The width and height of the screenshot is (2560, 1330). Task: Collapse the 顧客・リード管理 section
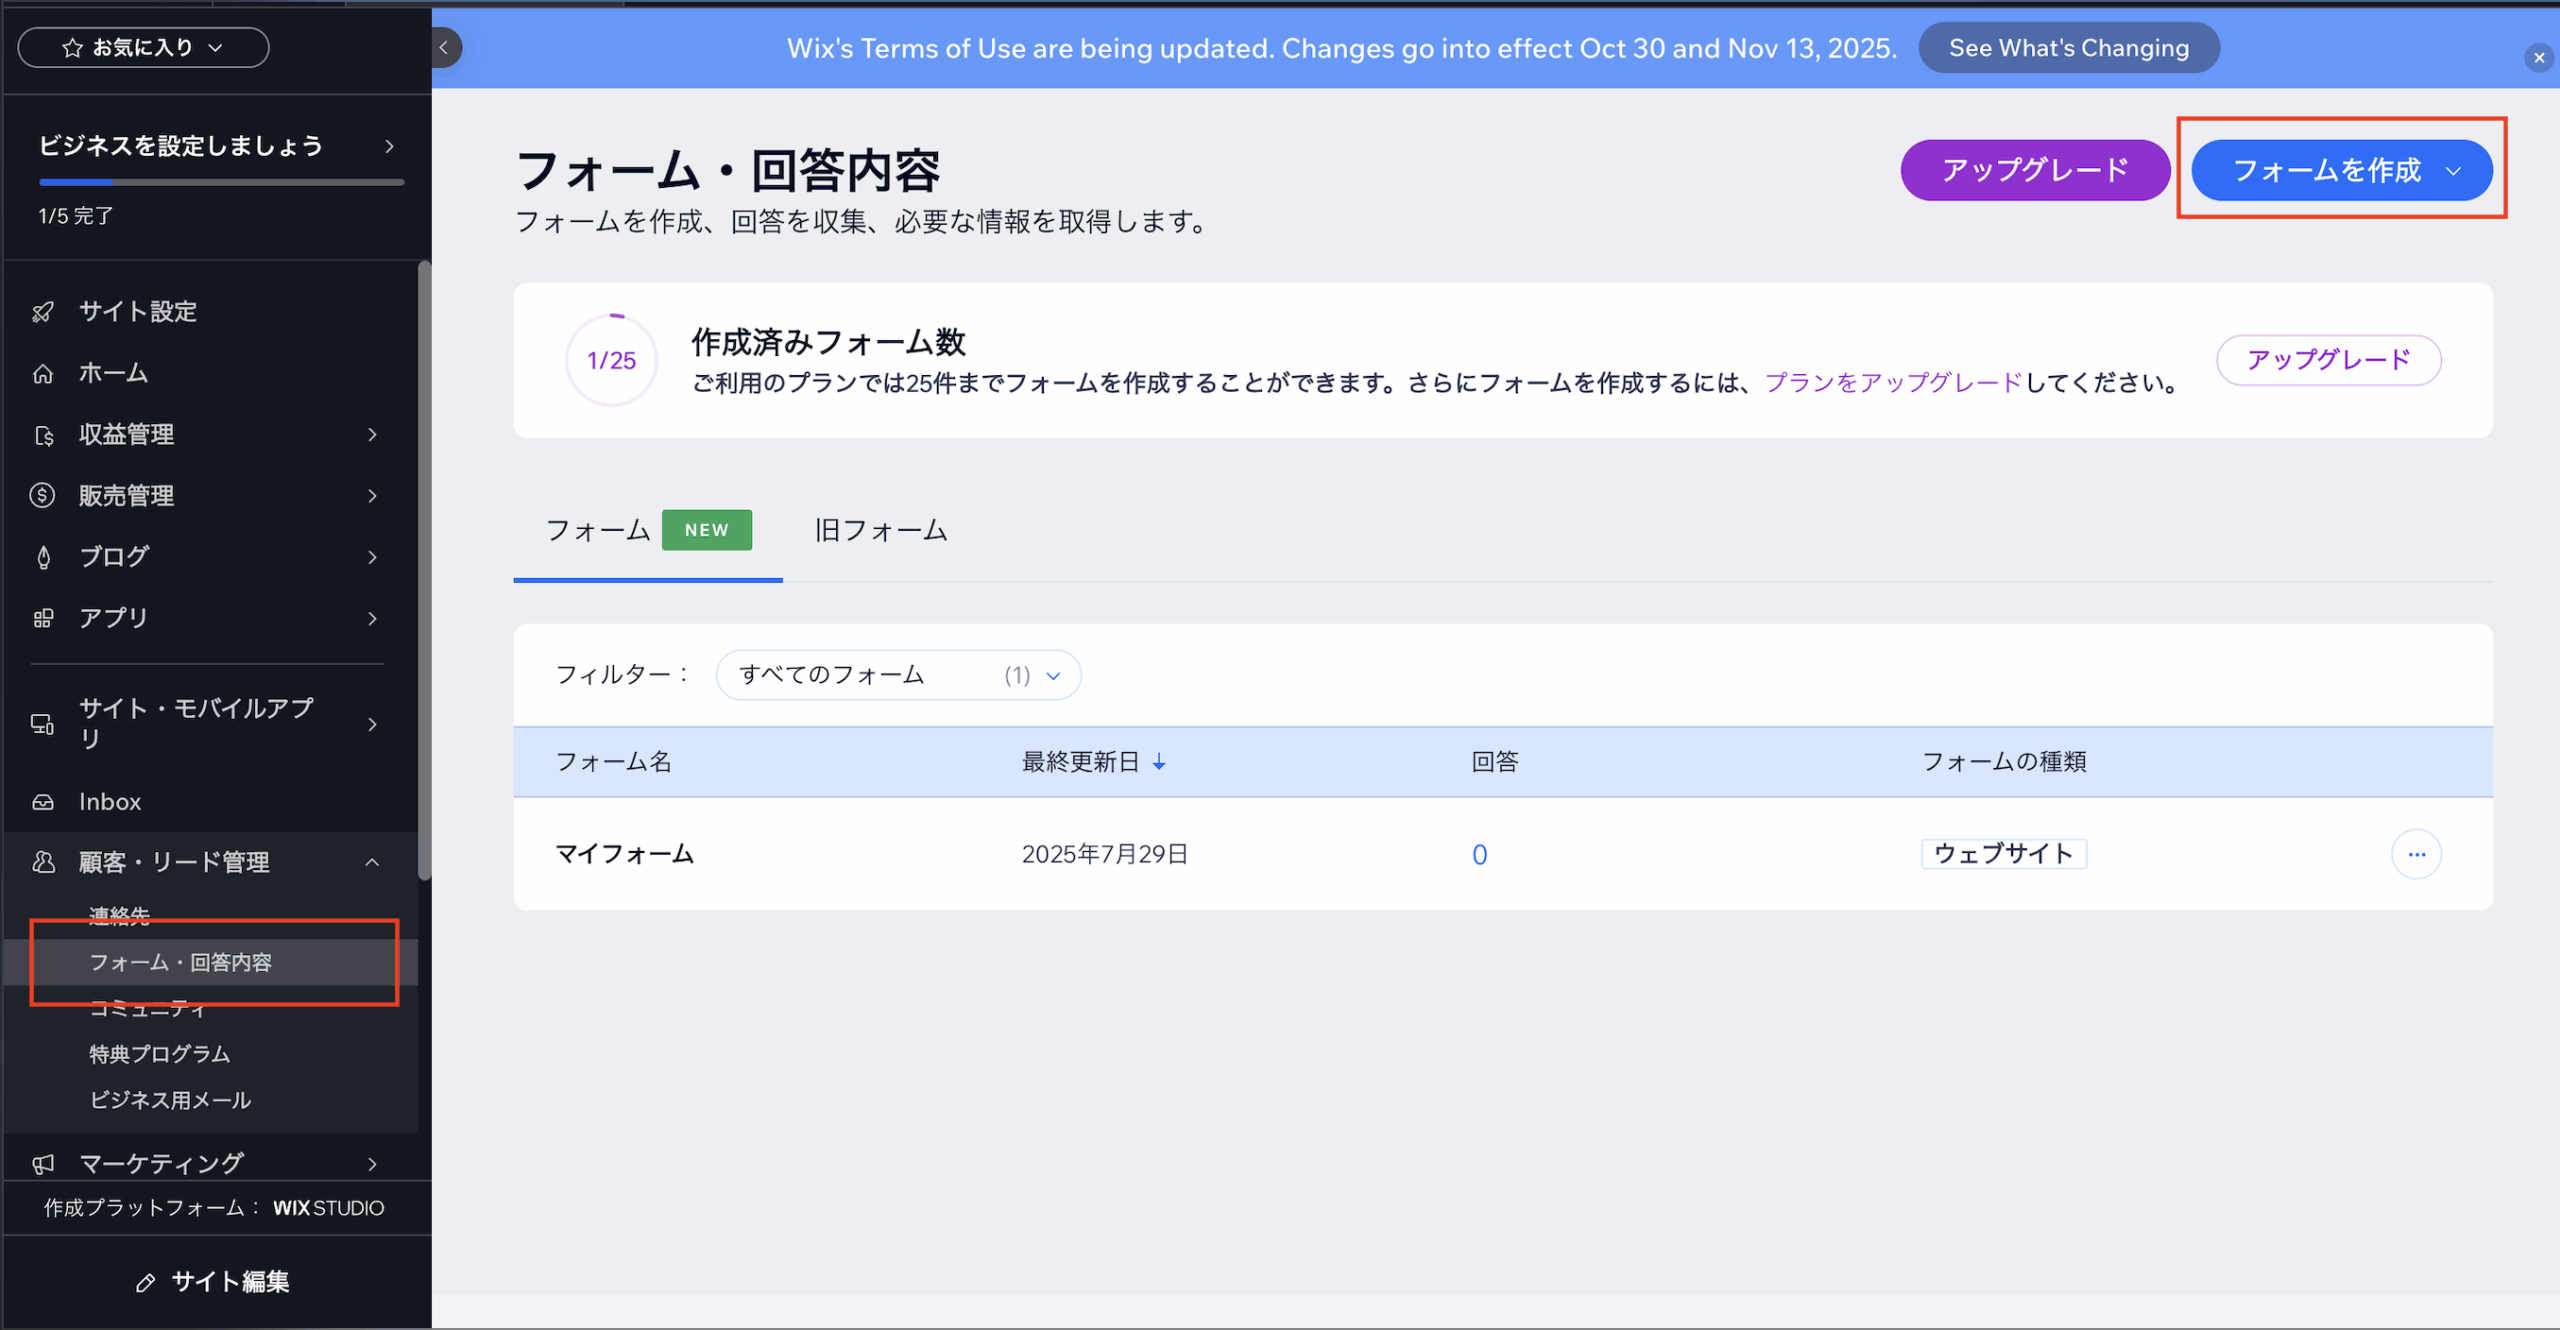point(372,863)
